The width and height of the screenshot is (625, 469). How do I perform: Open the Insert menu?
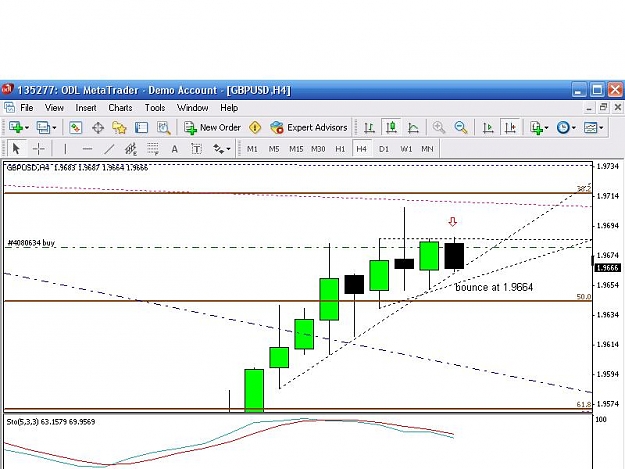[x=86, y=108]
